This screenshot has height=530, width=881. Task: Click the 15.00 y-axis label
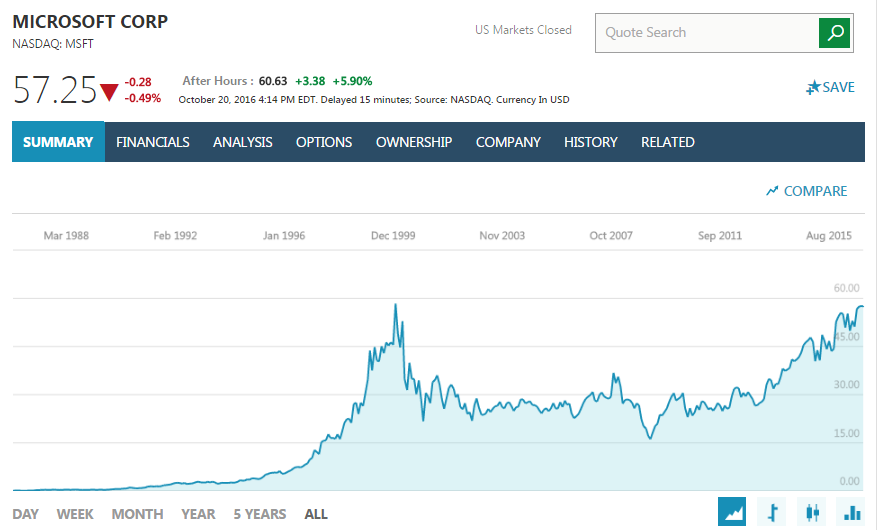pos(846,433)
